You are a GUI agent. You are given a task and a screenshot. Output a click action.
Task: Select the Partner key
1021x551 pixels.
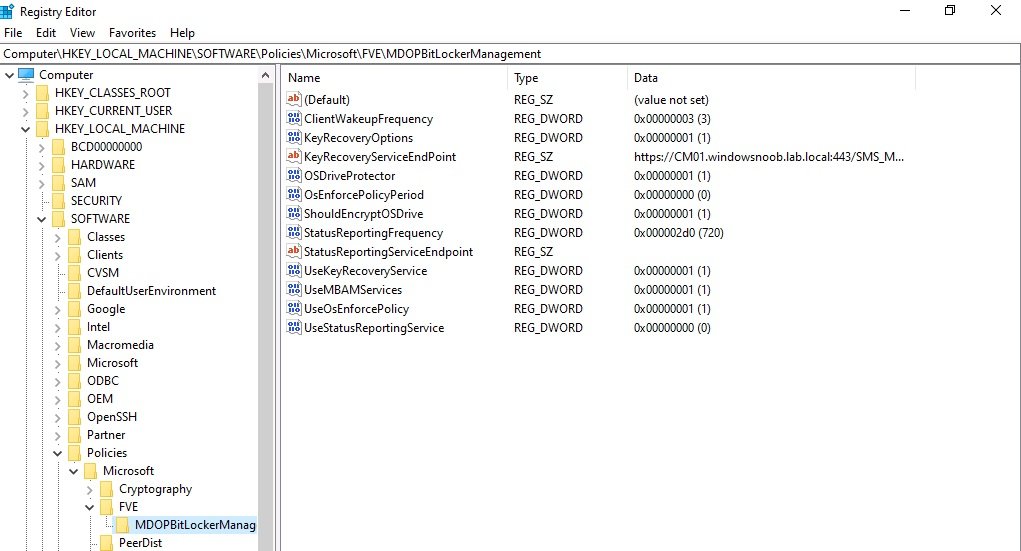click(x=105, y=435)
